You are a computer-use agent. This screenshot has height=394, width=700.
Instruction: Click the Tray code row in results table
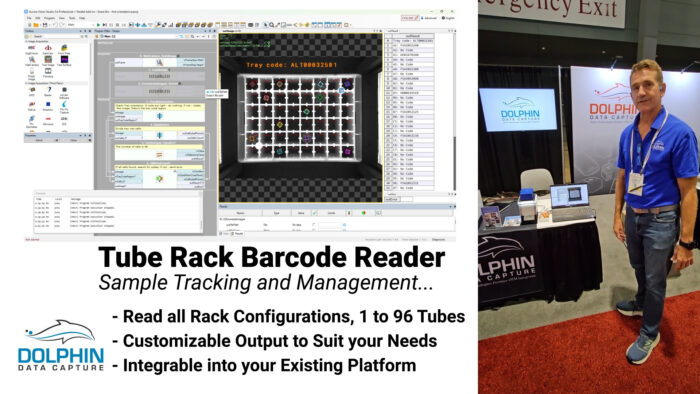410,41
